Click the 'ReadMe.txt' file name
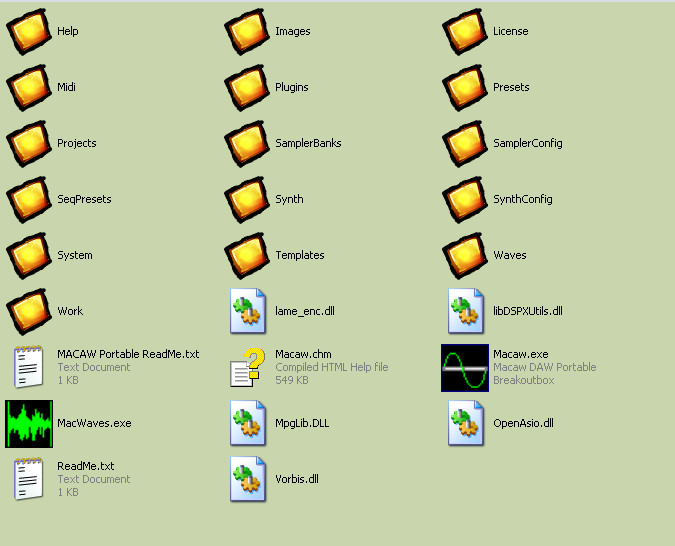Viewport: 675px width, 546px height. click(x=86, y=466)
